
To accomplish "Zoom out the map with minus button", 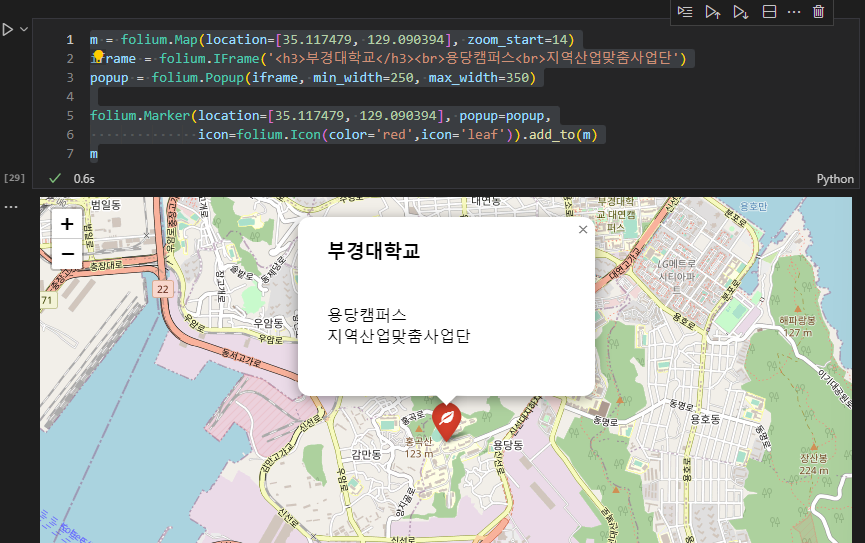I will tap(67, 254).
